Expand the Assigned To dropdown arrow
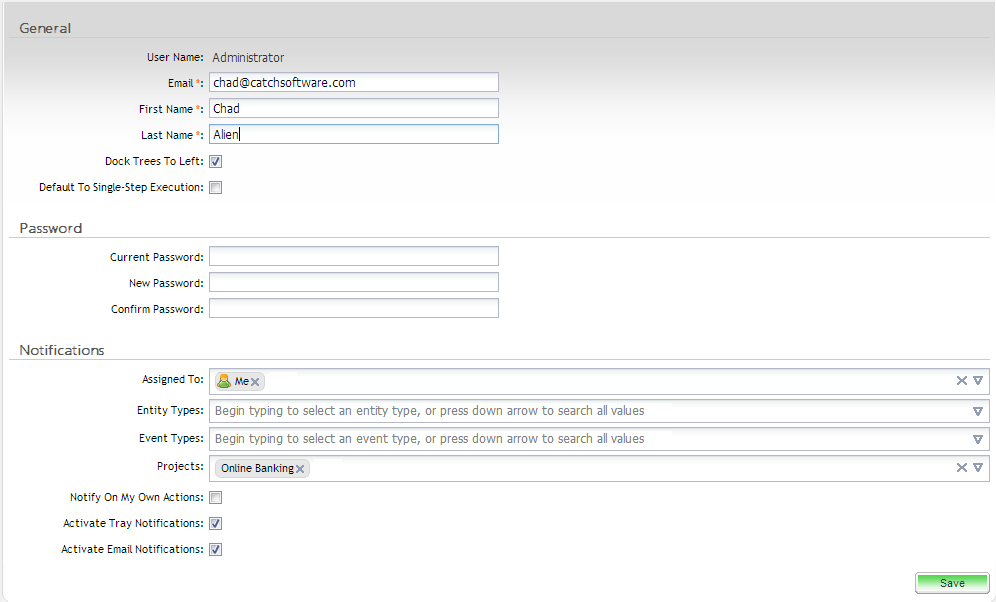This screenshot has height=602, width=996. point(978,381)
